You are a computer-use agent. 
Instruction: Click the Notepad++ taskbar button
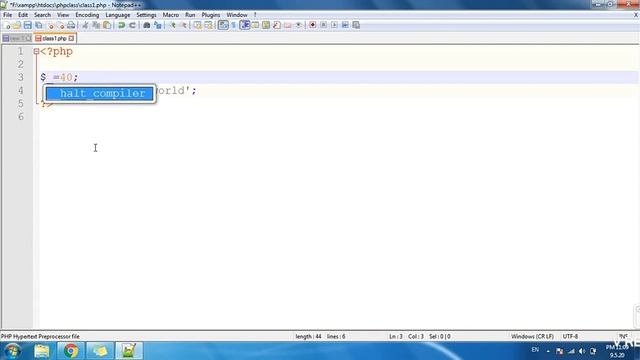(x=129, y=351)
